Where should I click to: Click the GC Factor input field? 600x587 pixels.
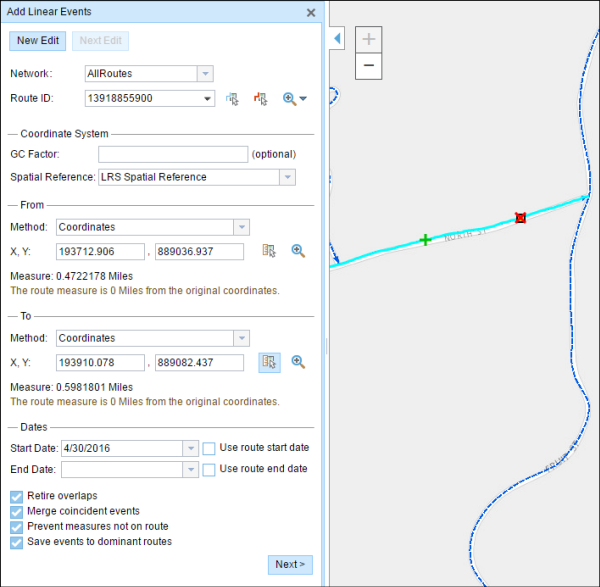coord(172,154)
